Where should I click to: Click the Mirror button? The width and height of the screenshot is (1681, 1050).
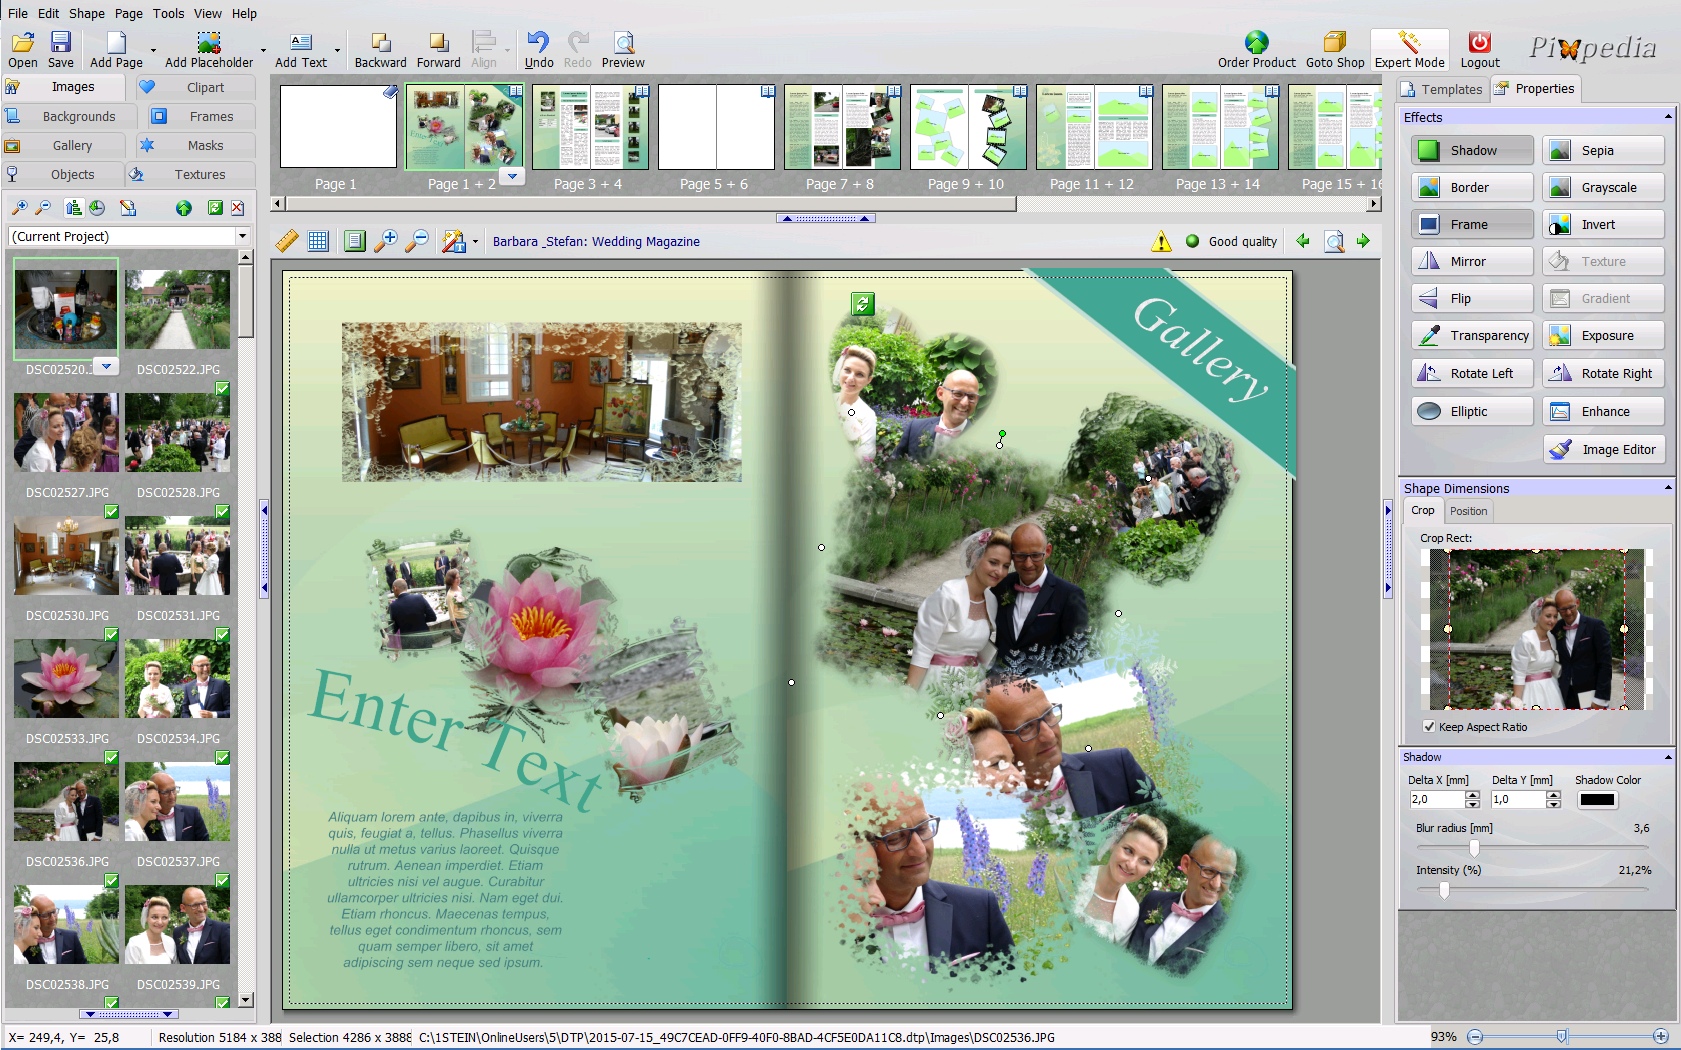pos(1472,261)
